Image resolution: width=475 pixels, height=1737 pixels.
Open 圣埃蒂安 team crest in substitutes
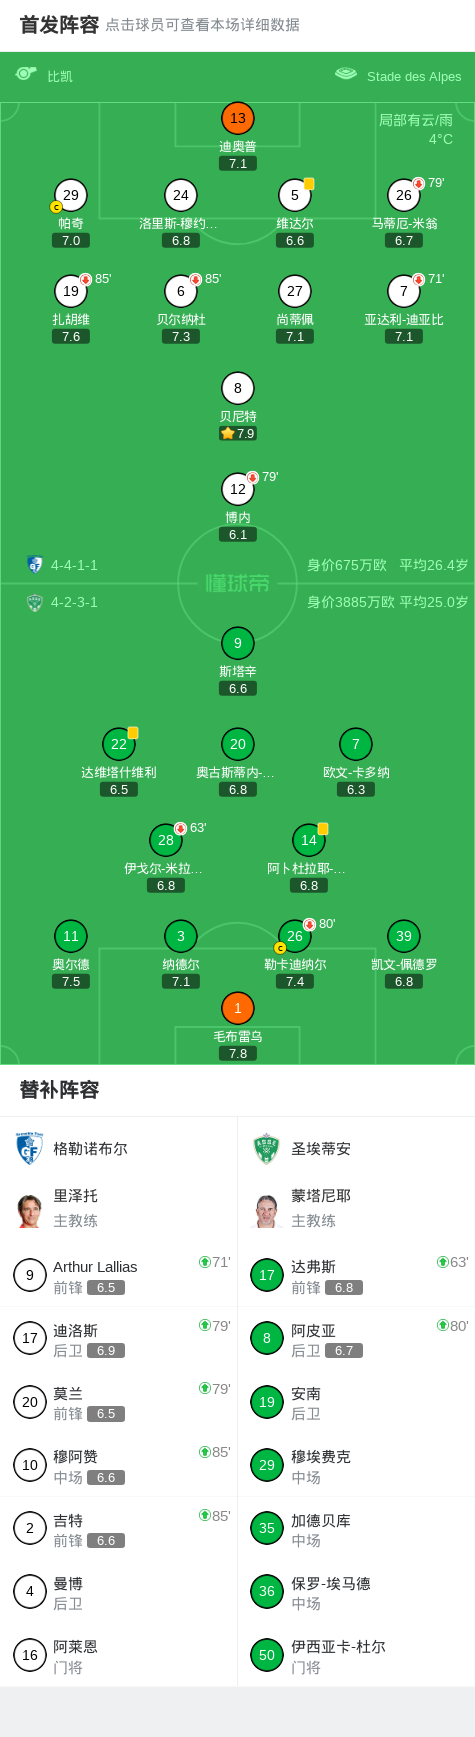[267, 1149]
